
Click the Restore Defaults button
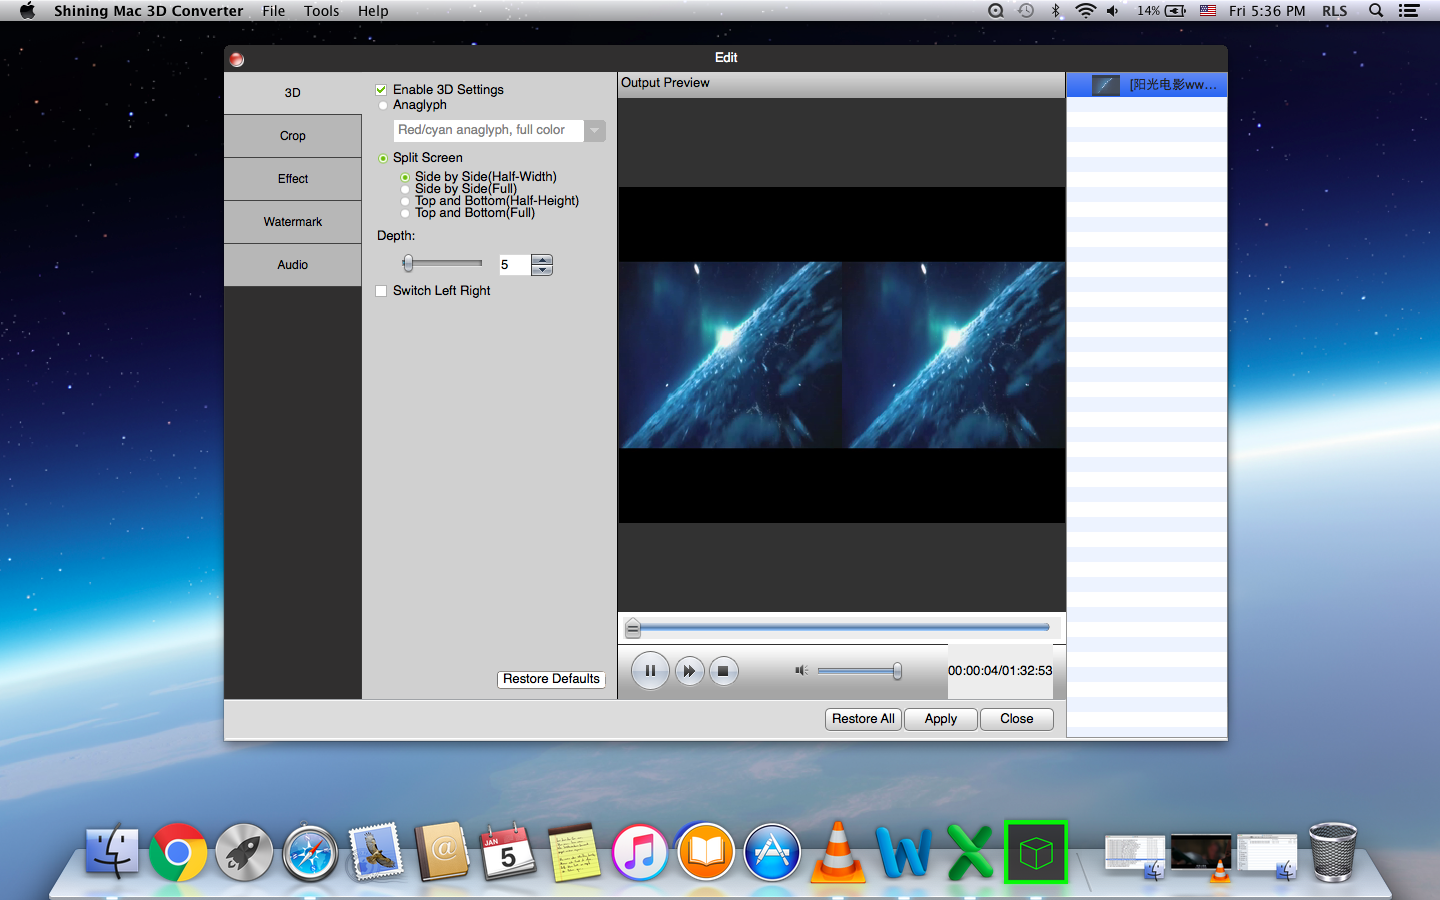tap(551, 679)
